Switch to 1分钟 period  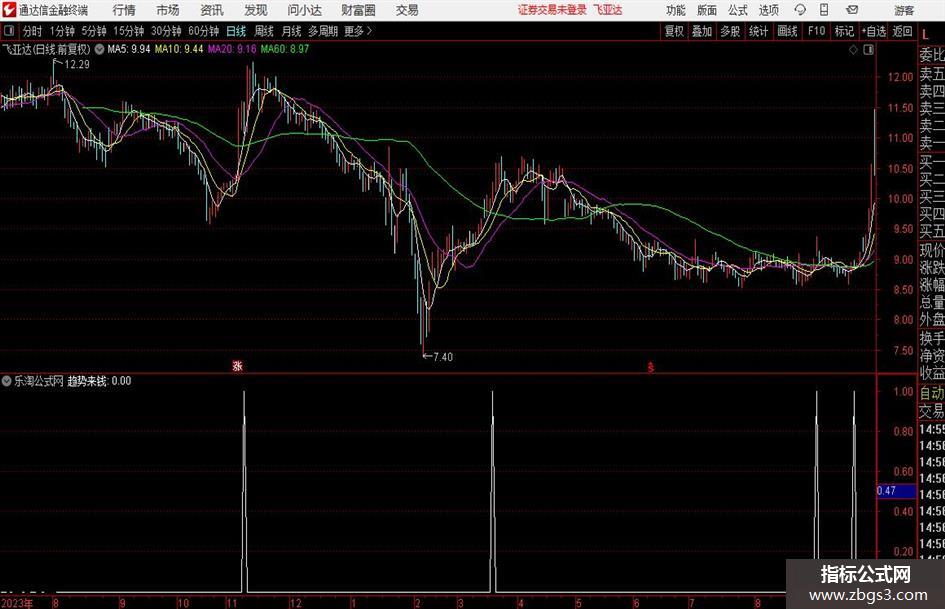[62, 31]
